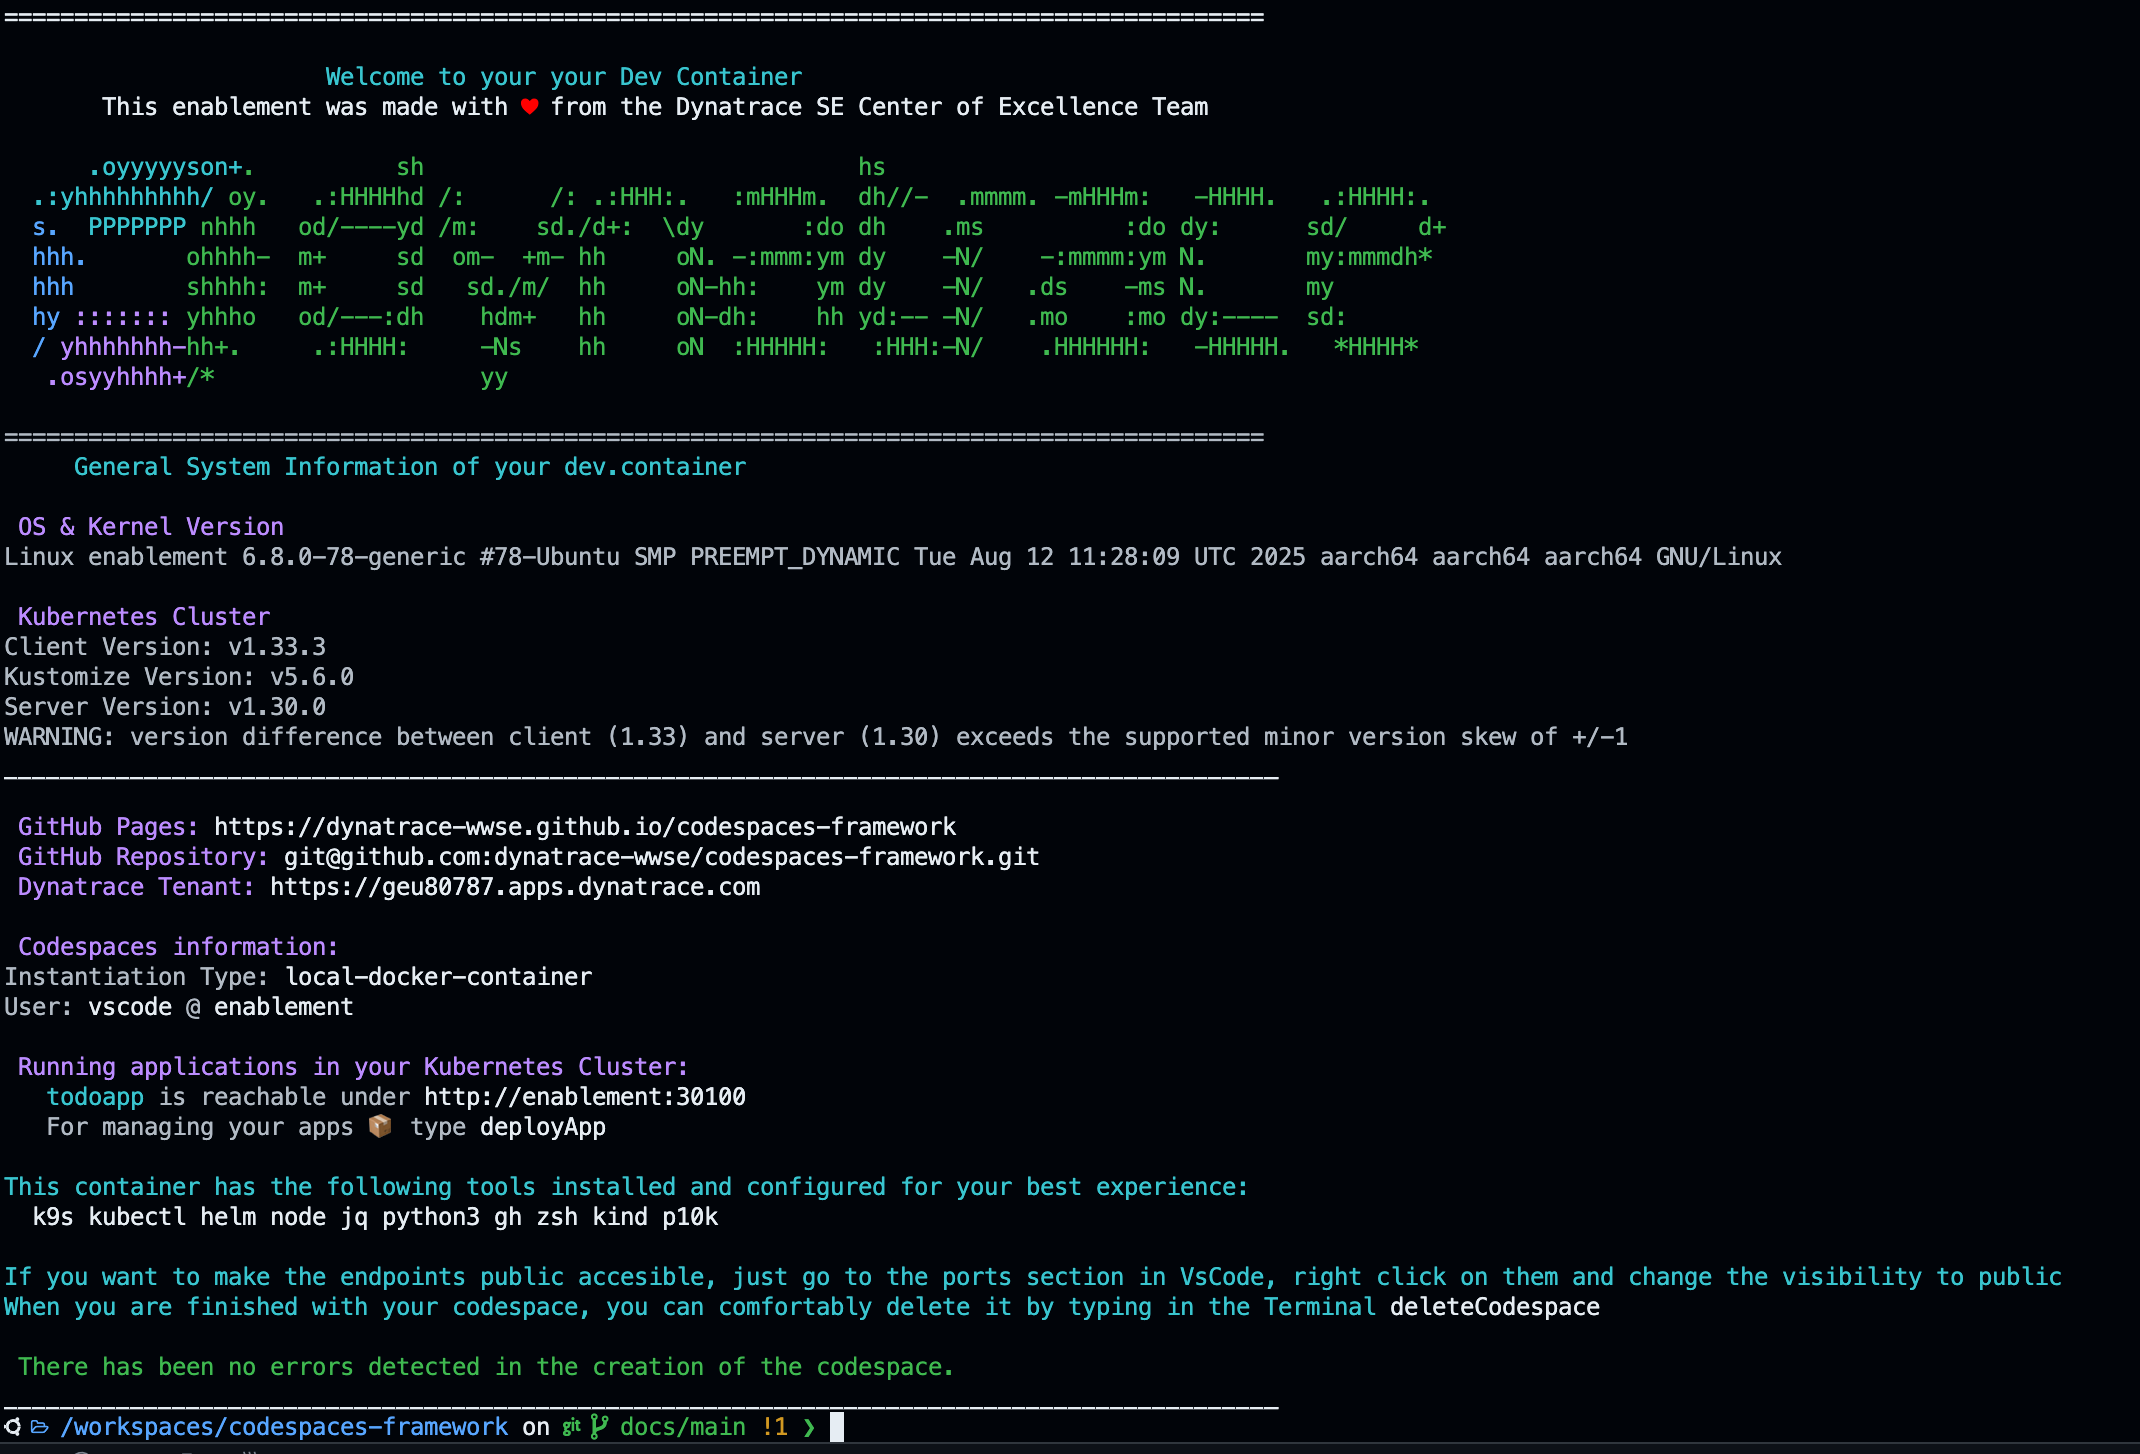Click the Kubernetes Cluster heading

(144, 617)
